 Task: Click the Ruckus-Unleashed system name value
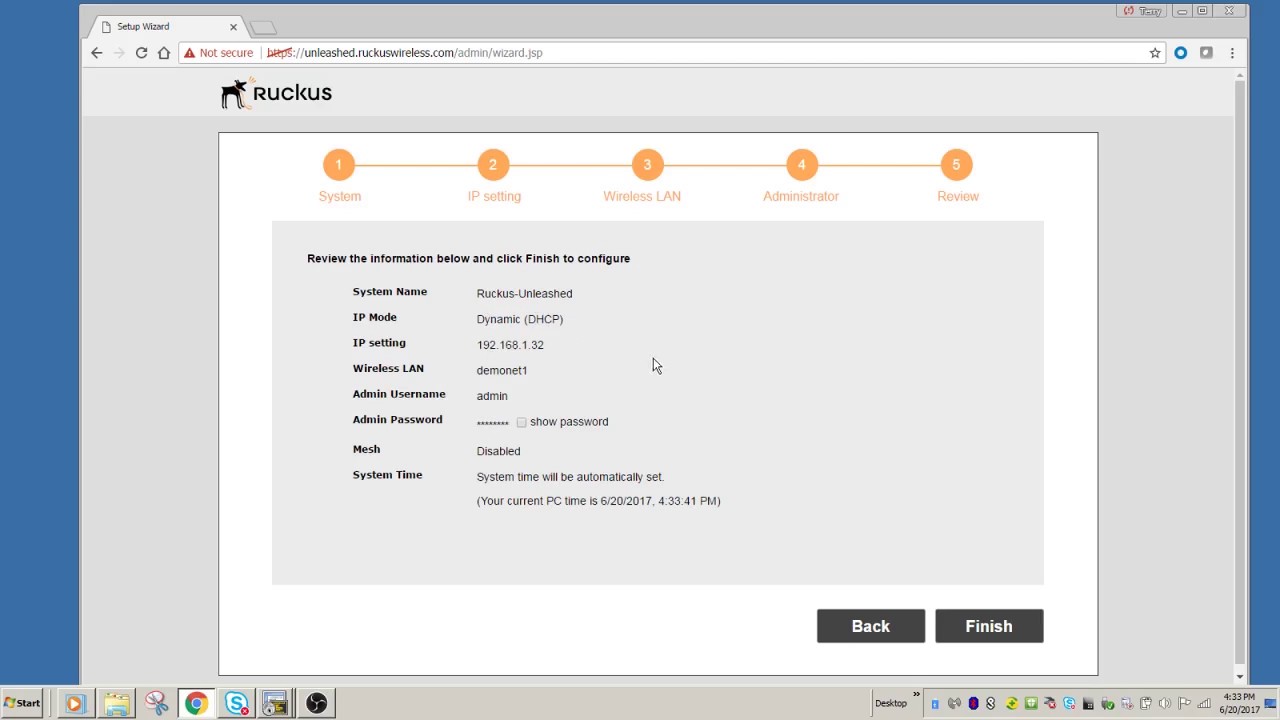point(524,294)
